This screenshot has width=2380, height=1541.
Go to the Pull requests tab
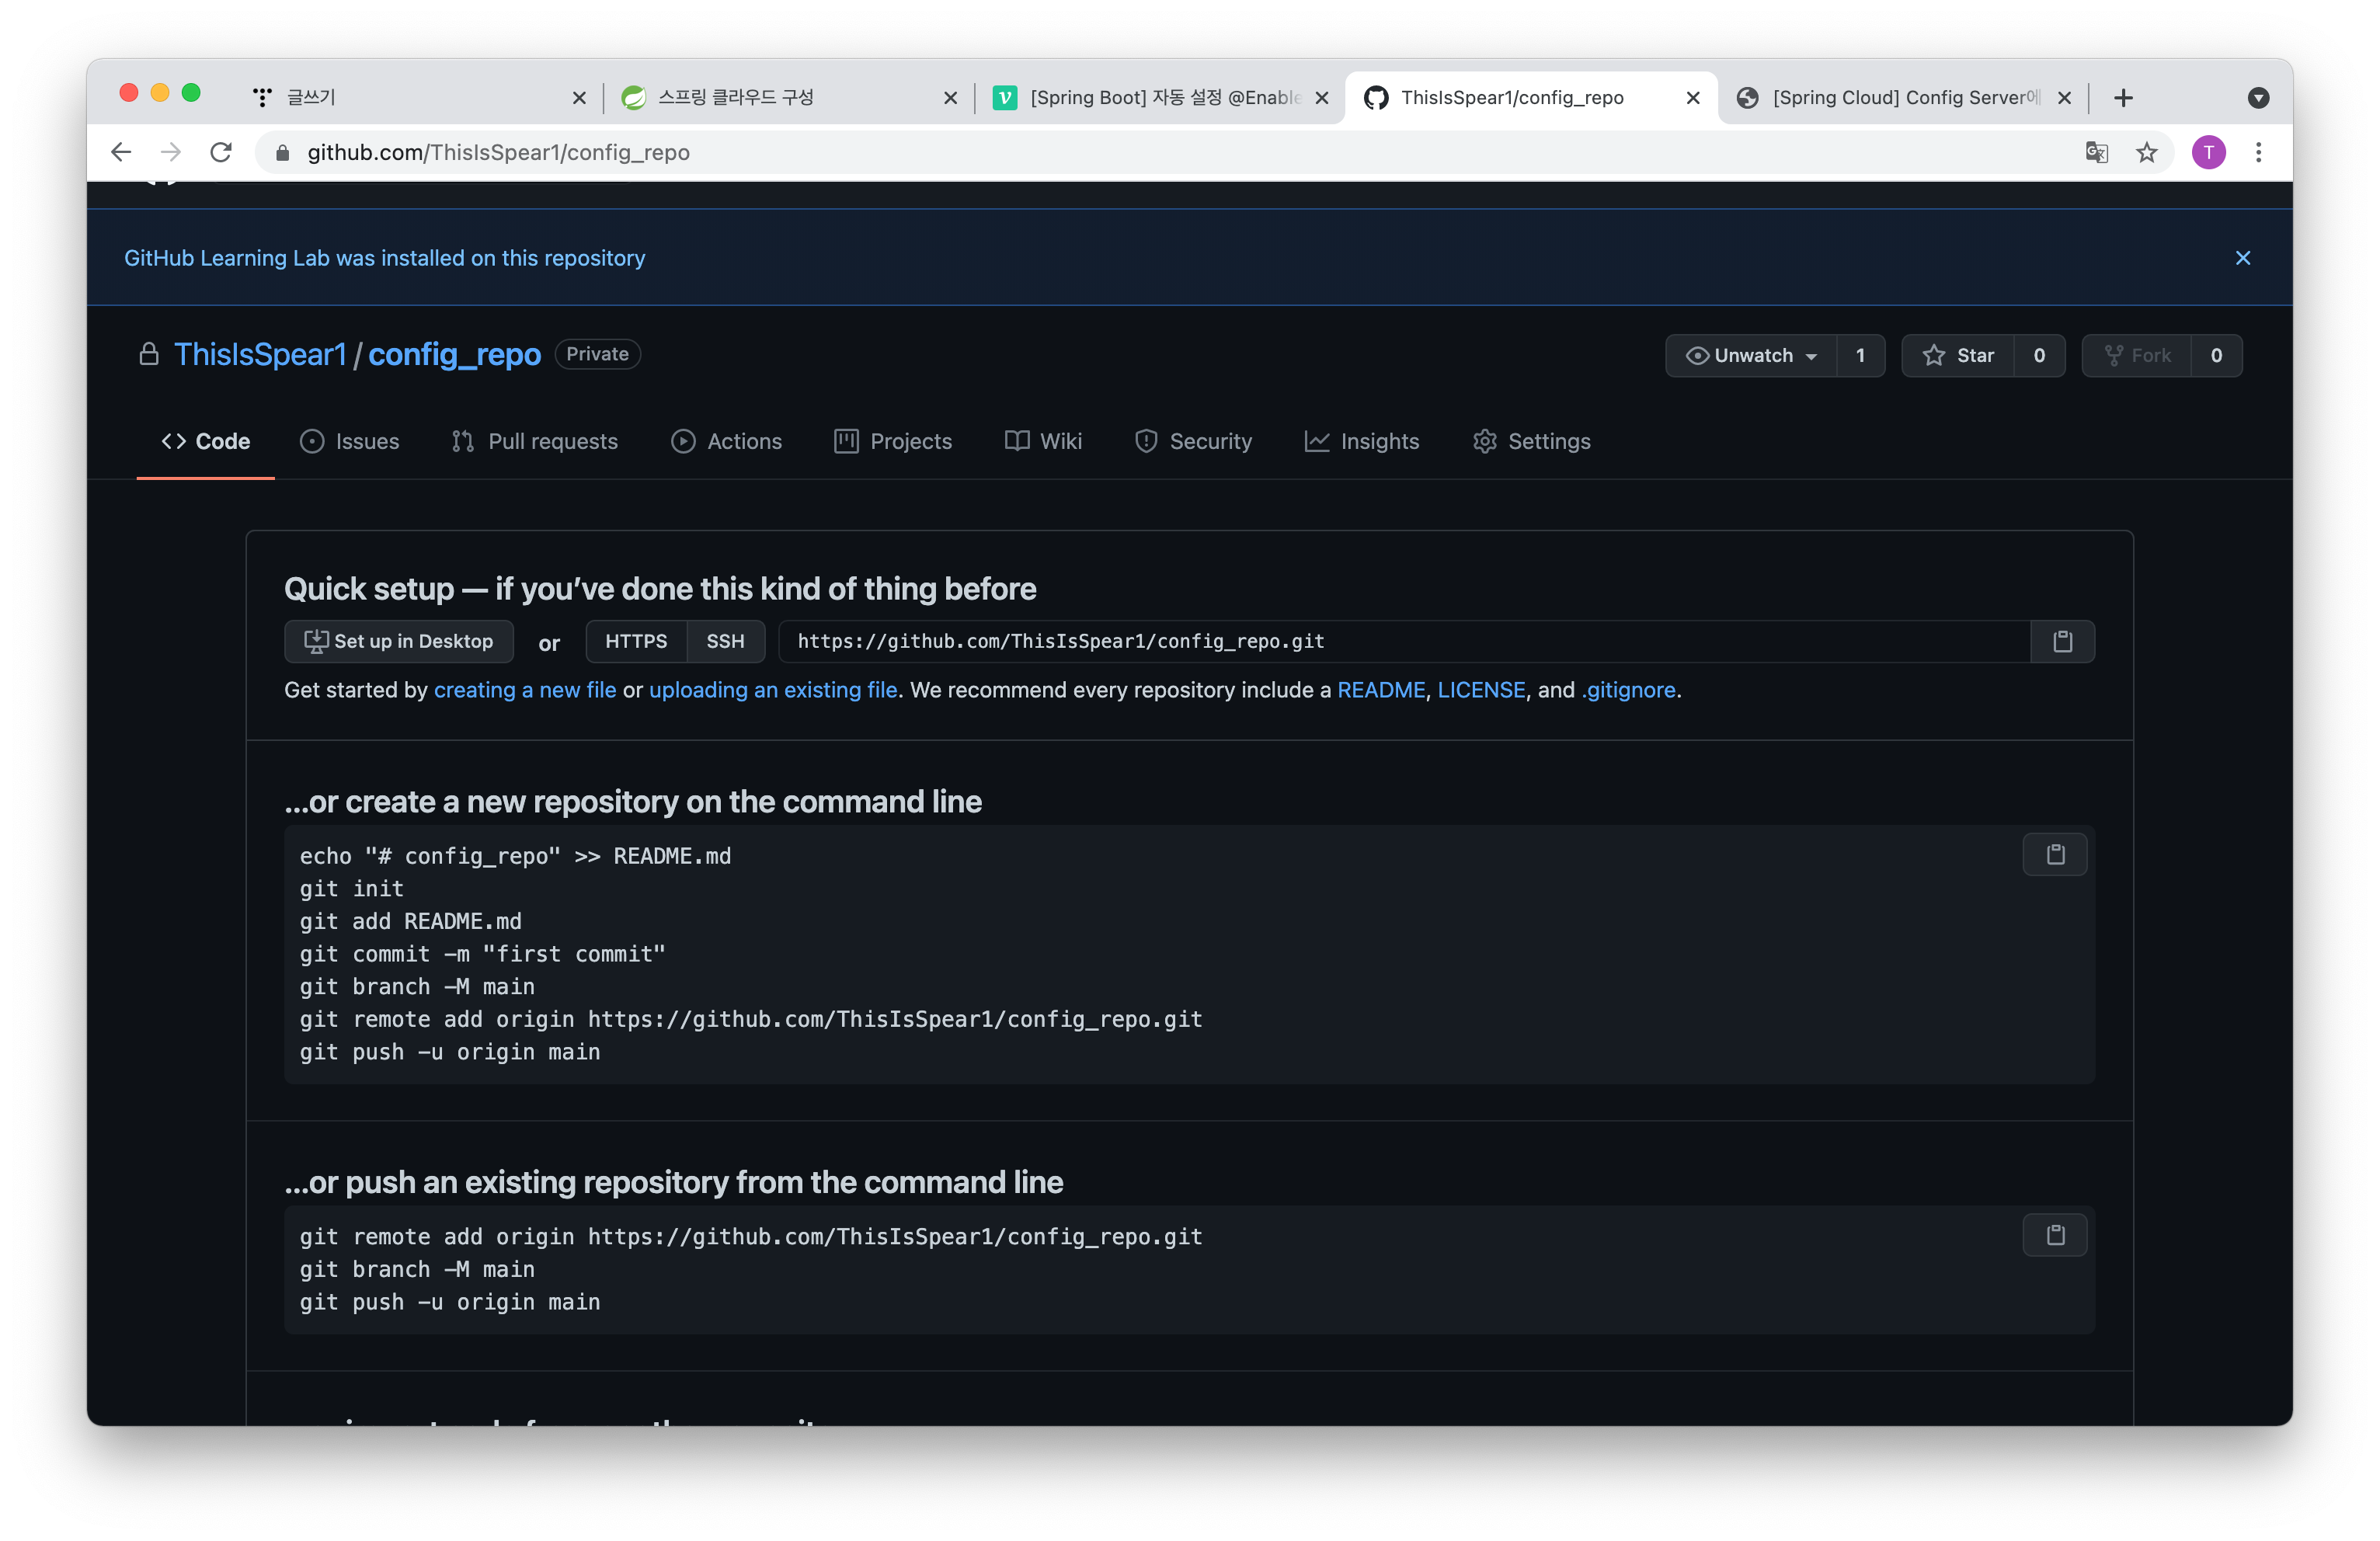(x=534, y=441)
